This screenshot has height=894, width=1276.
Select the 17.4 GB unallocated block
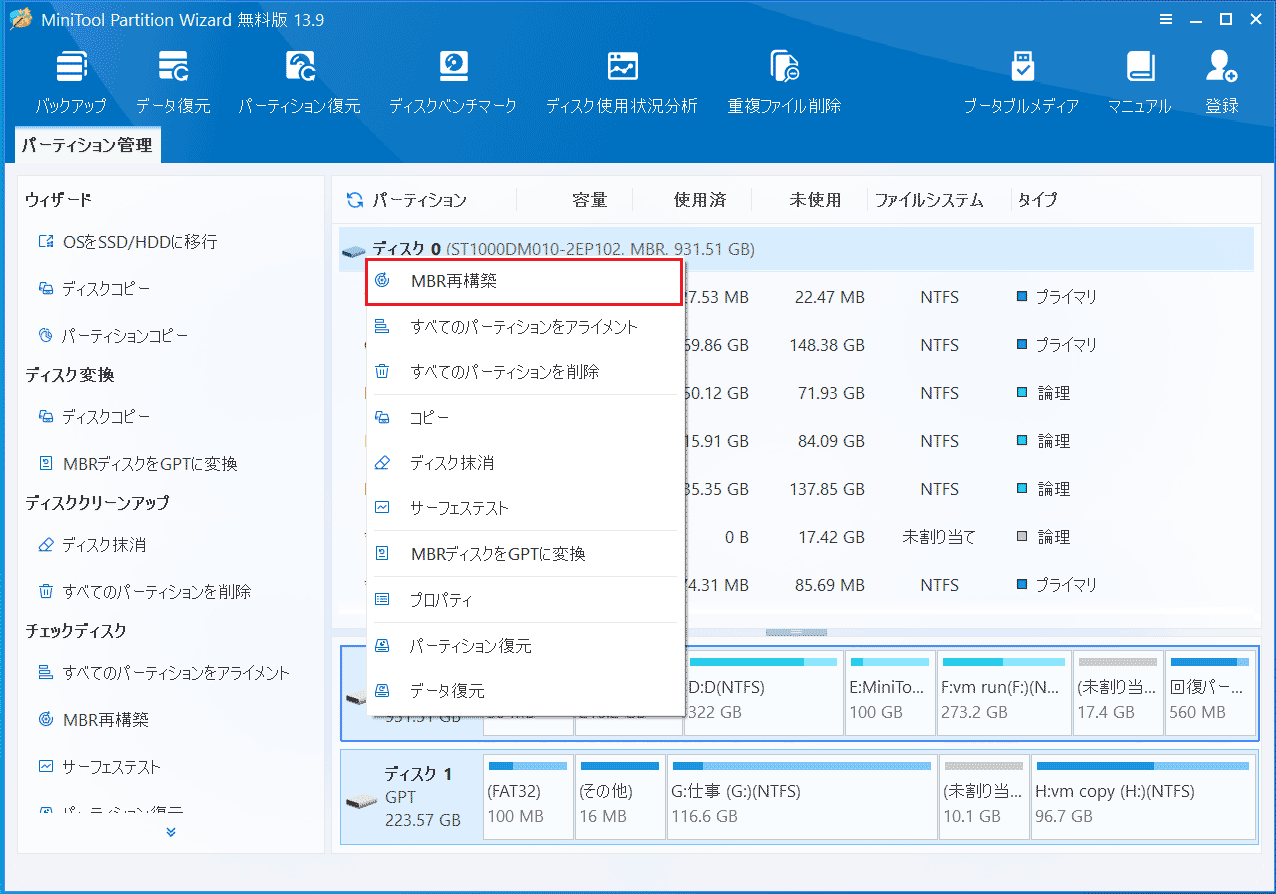(1117, 692)
